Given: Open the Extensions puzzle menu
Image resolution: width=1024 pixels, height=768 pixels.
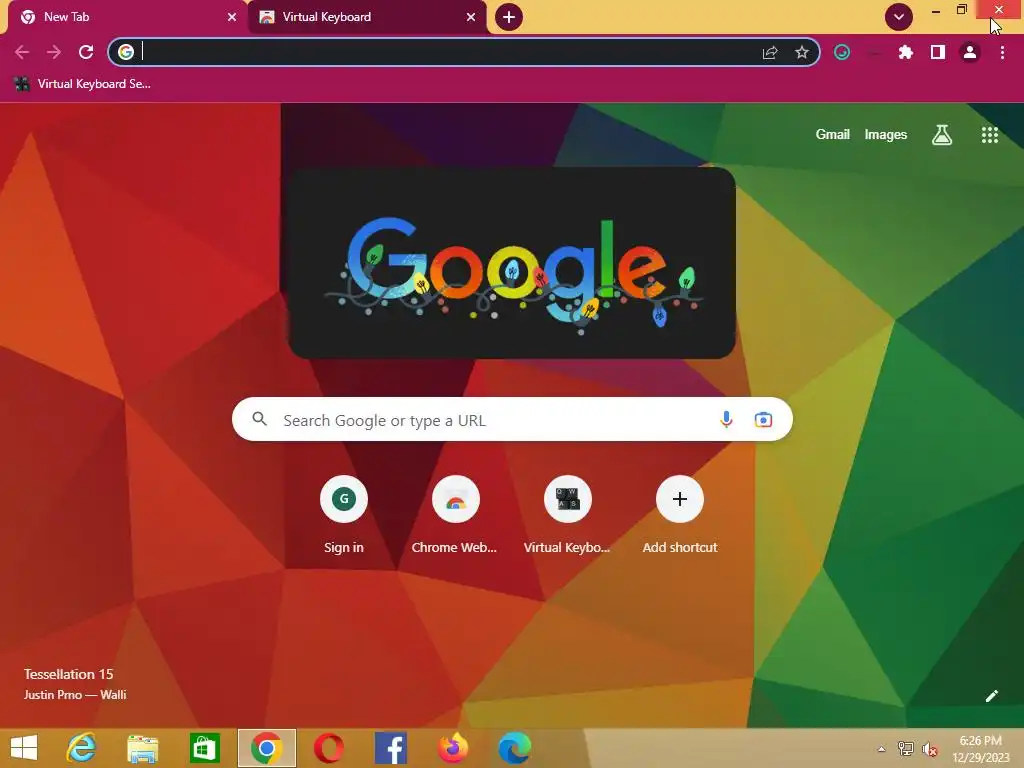Looking at the screenshot, I should coord(906,52).
